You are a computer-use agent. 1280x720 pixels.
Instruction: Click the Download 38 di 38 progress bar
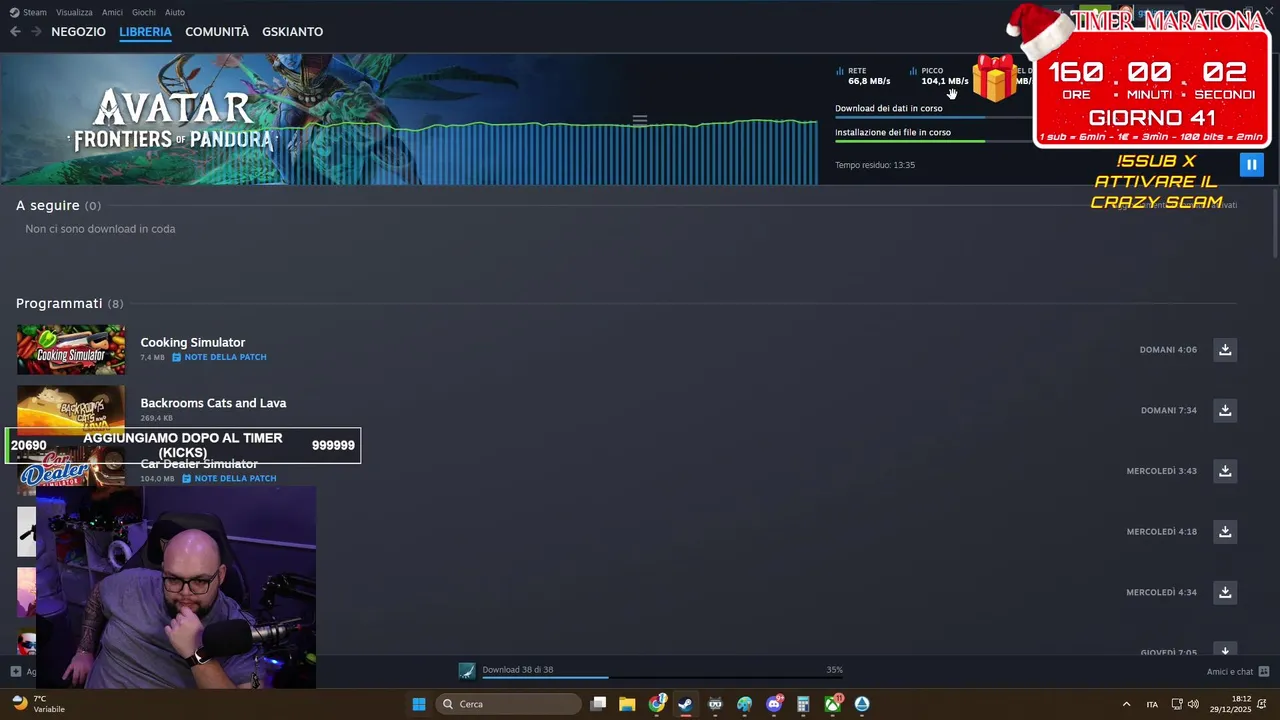pos(662,678)
